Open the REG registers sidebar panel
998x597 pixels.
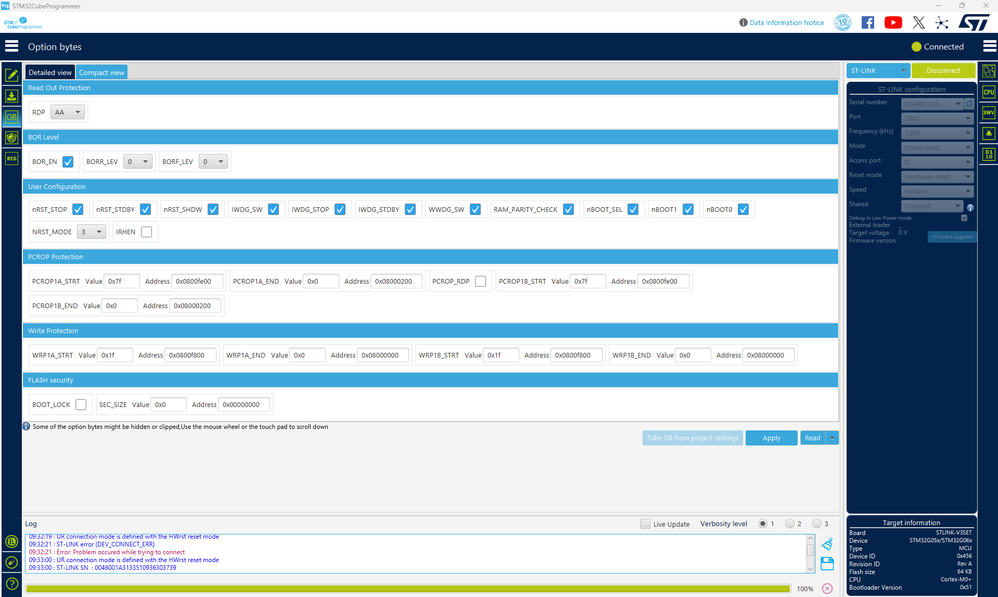coord(11,158)
